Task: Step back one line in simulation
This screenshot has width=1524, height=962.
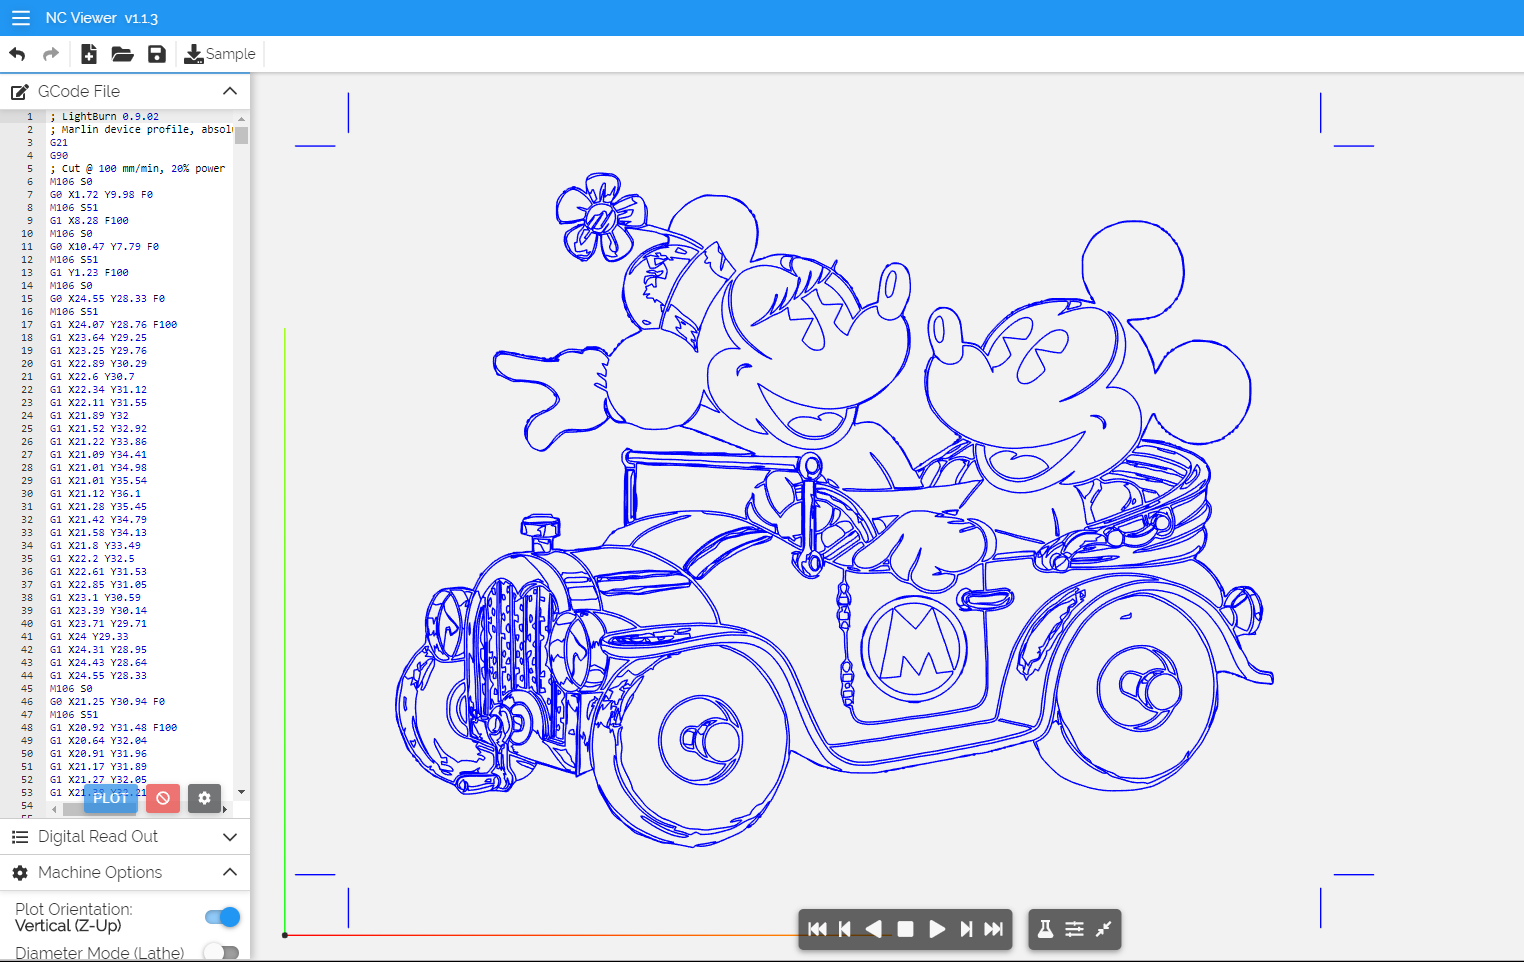Action: point(845,929)
